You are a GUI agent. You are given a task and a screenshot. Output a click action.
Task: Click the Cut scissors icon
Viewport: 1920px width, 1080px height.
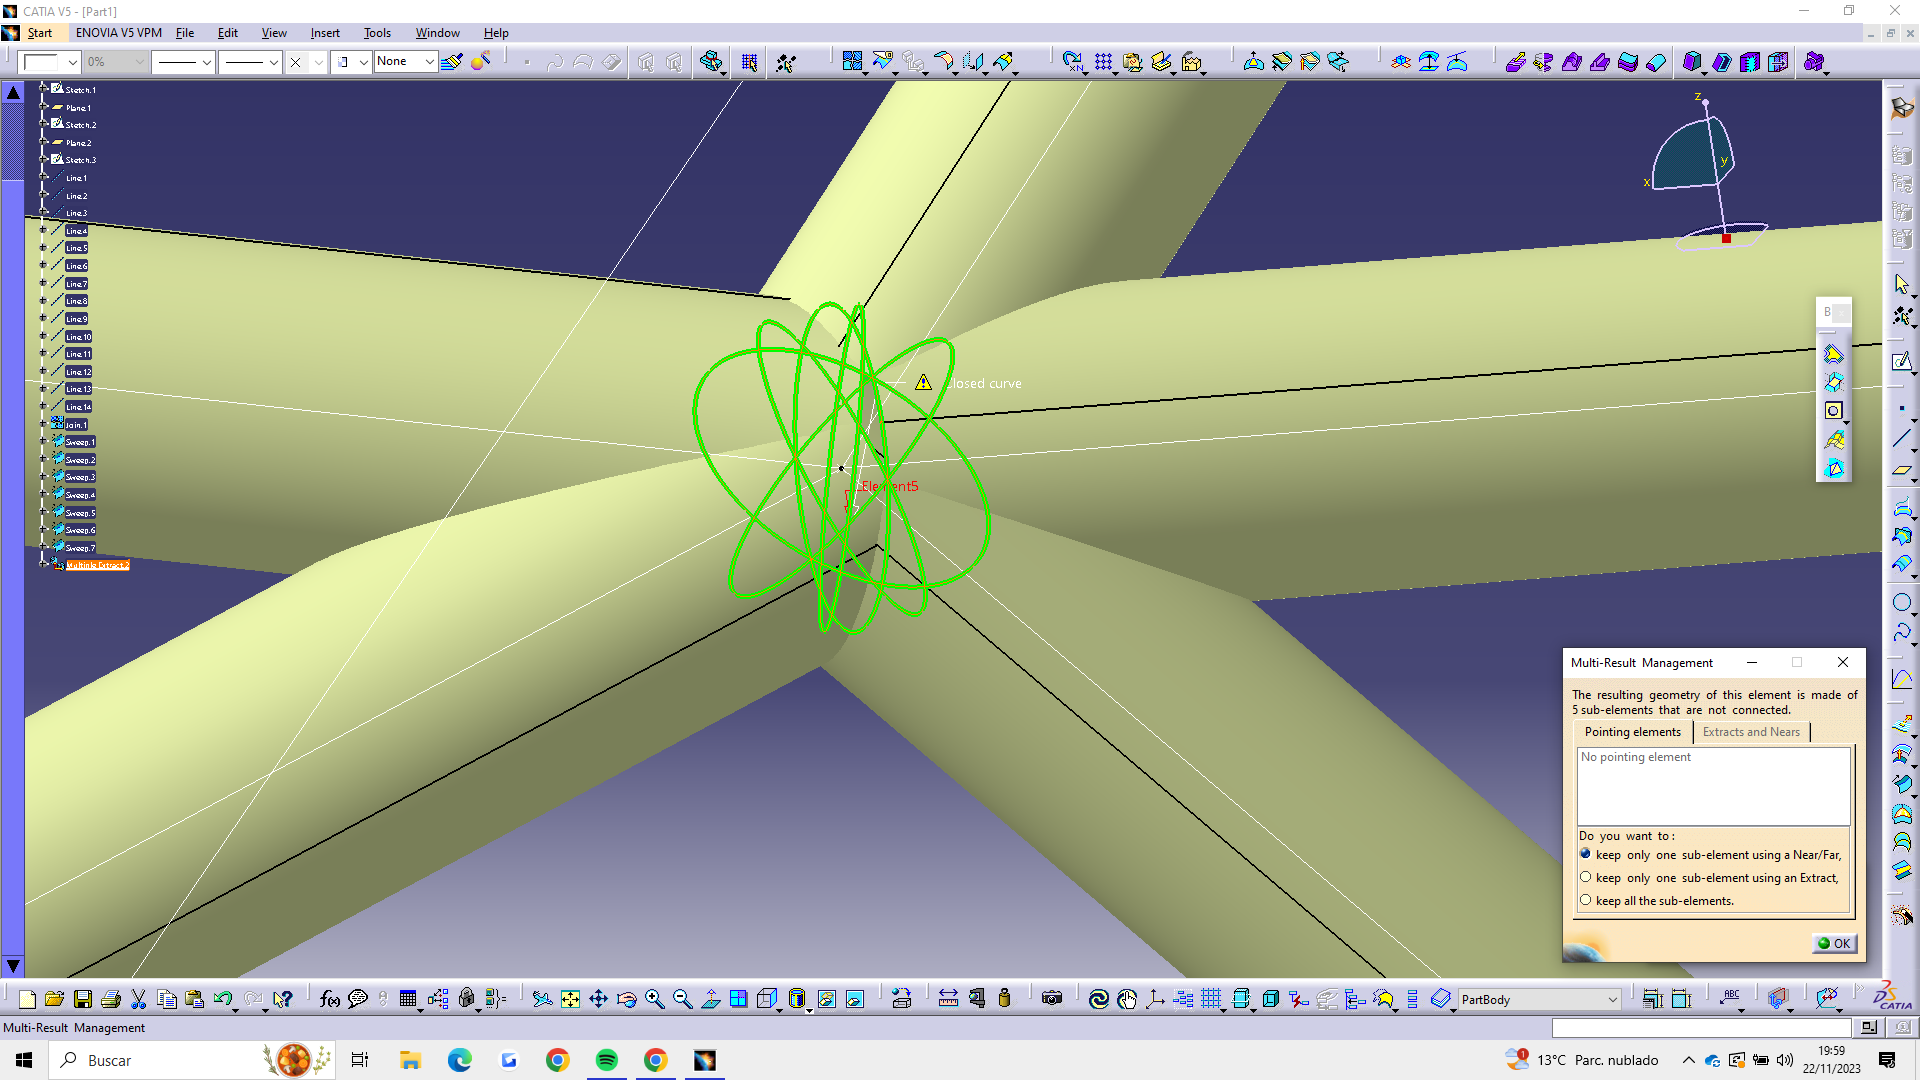coord(139,999)
